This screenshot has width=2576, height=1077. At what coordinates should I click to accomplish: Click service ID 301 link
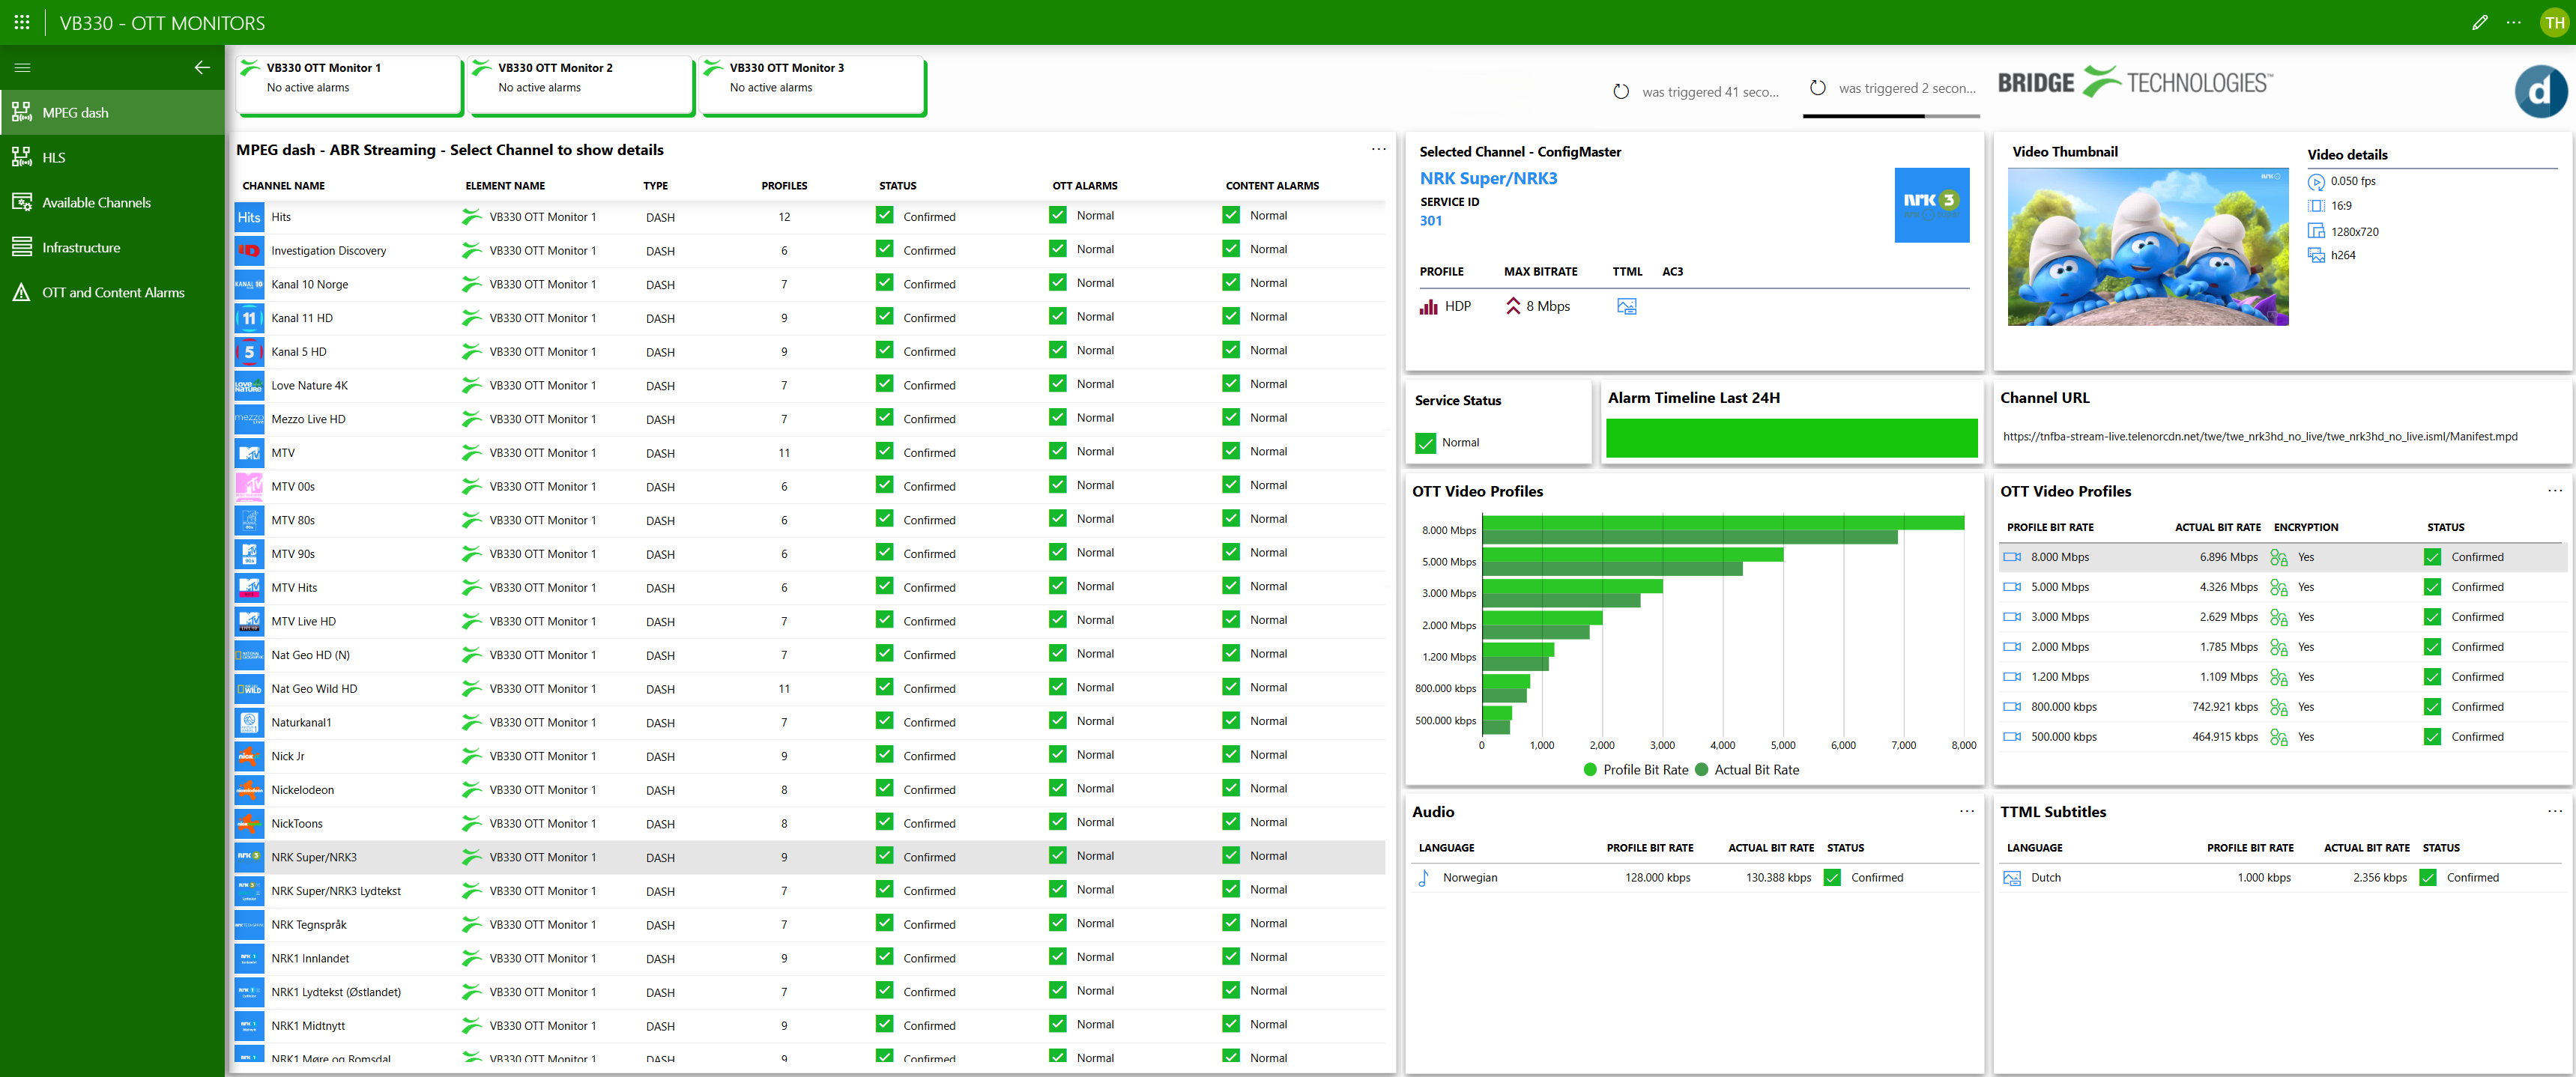(x=1431, y=220)
